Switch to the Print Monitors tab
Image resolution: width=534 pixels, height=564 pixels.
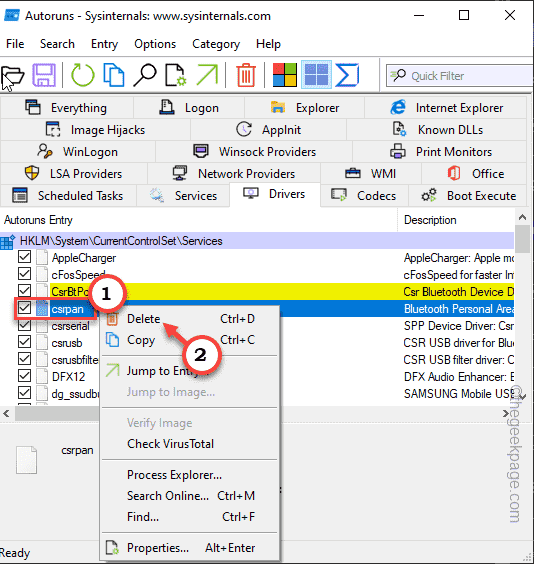click(440, 152)
